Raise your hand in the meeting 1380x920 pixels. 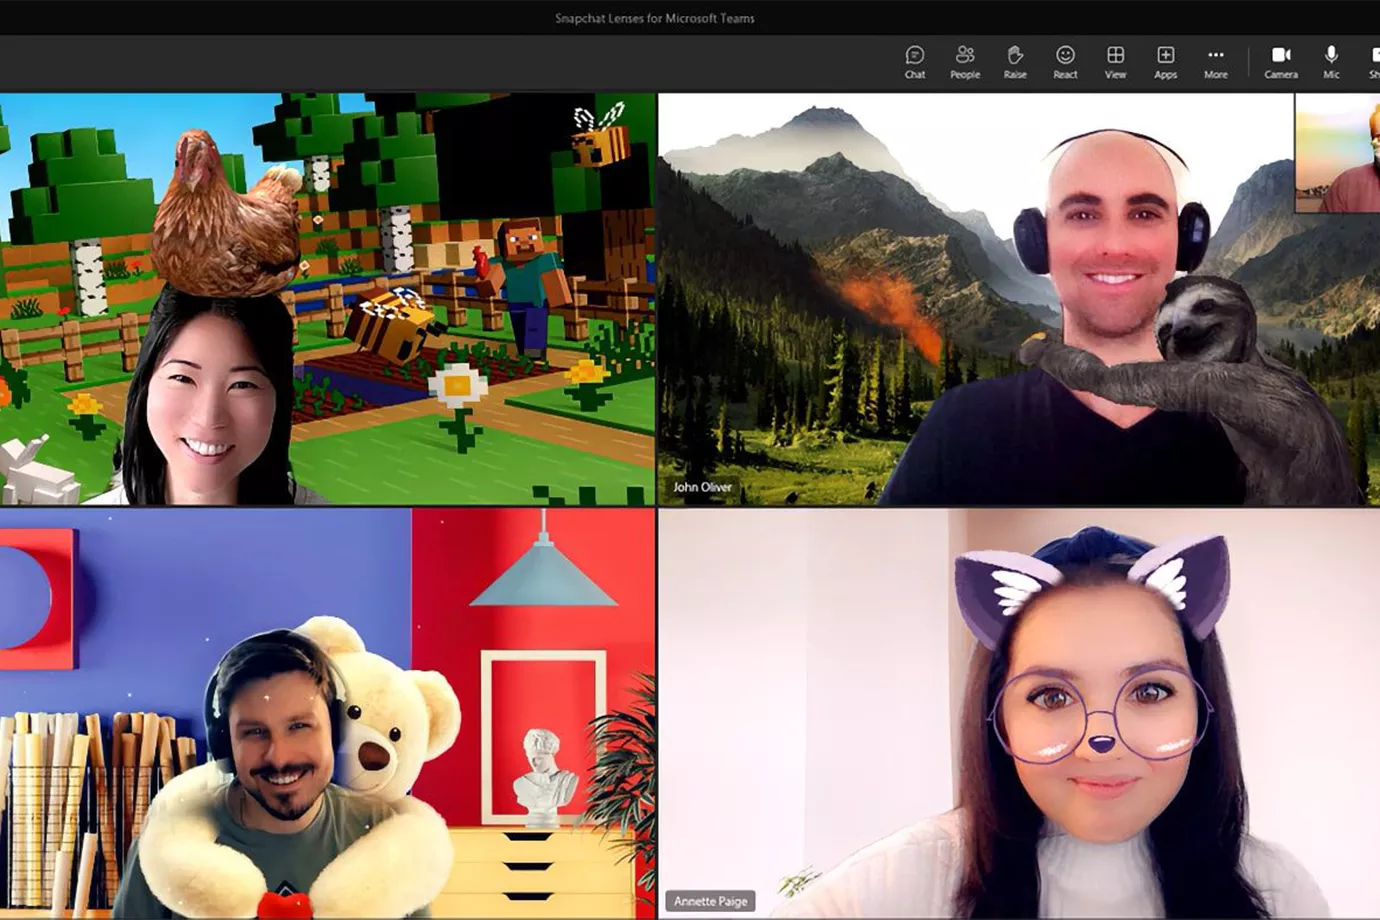(x=1015, y=62)
